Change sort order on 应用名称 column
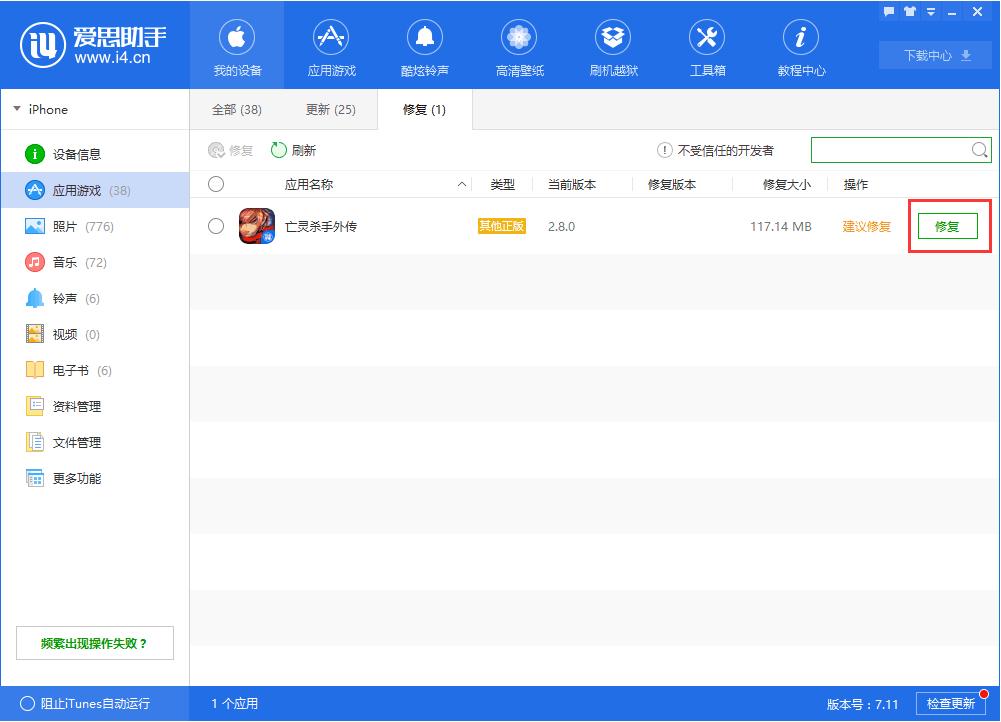1001x722 pixels. pos(460,184)
